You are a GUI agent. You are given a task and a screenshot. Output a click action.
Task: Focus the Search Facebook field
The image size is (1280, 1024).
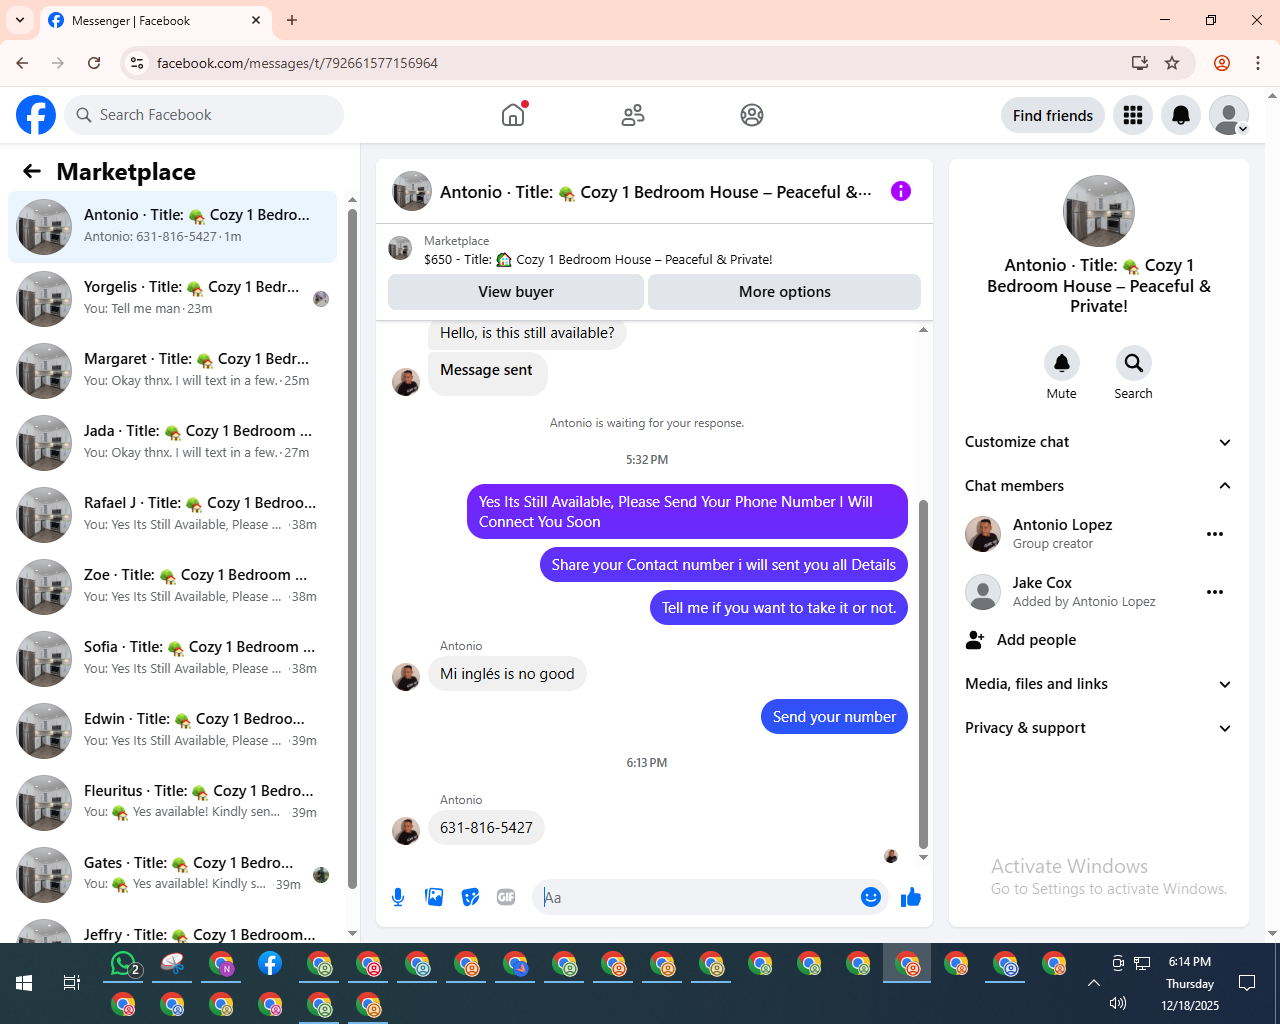[204, 115]
